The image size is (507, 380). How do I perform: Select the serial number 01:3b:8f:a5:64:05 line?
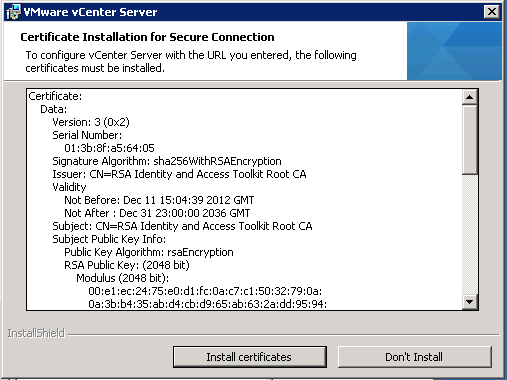(109, 148)
